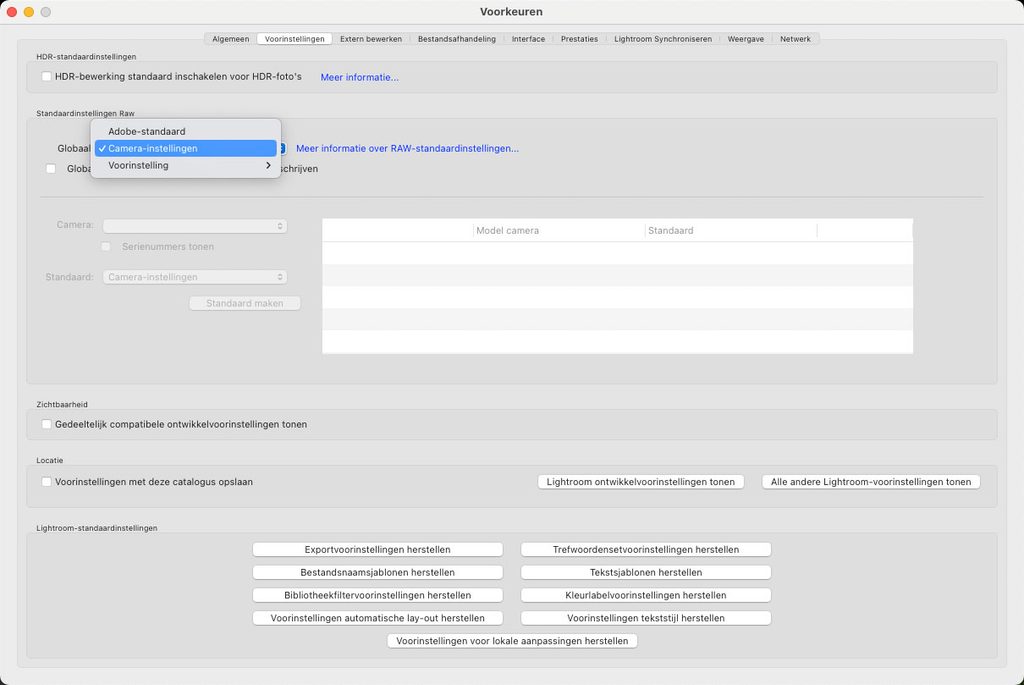The height and width of the screenshot is (685, 1024).
Task: Switch to the Algemeen tab
Action: click(231, 39)
